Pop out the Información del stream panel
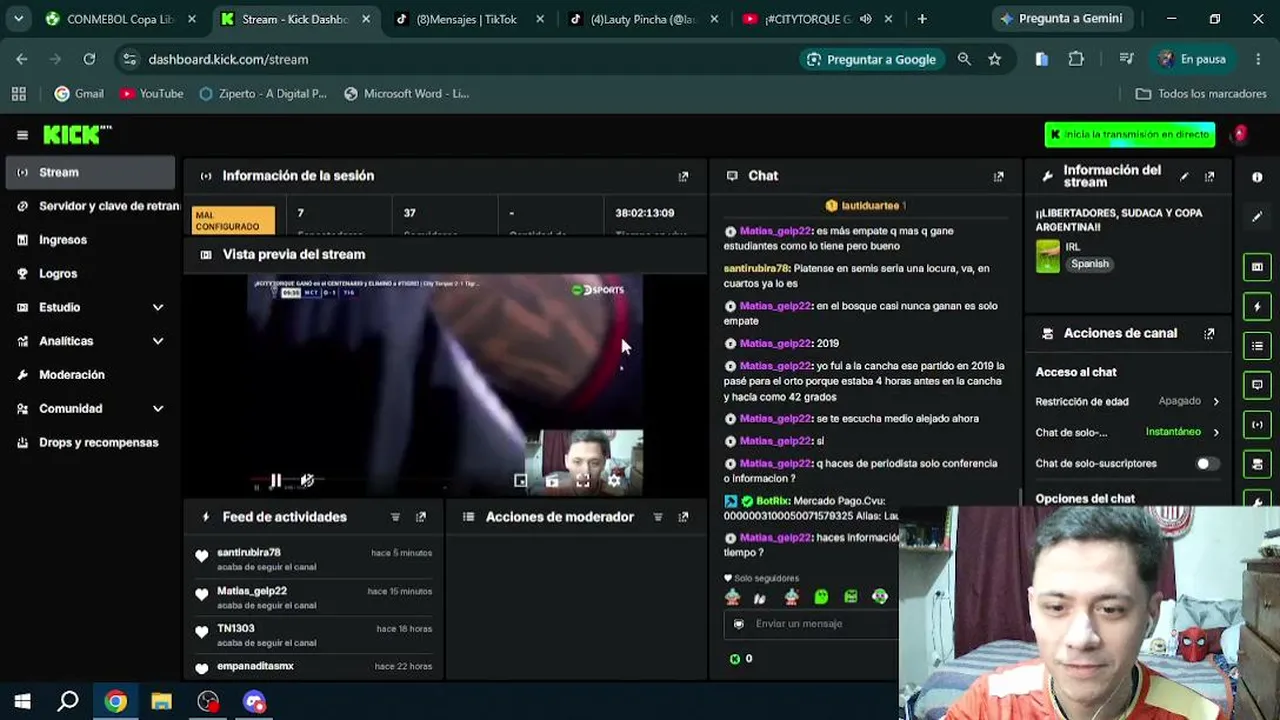 coord(1209,176)
